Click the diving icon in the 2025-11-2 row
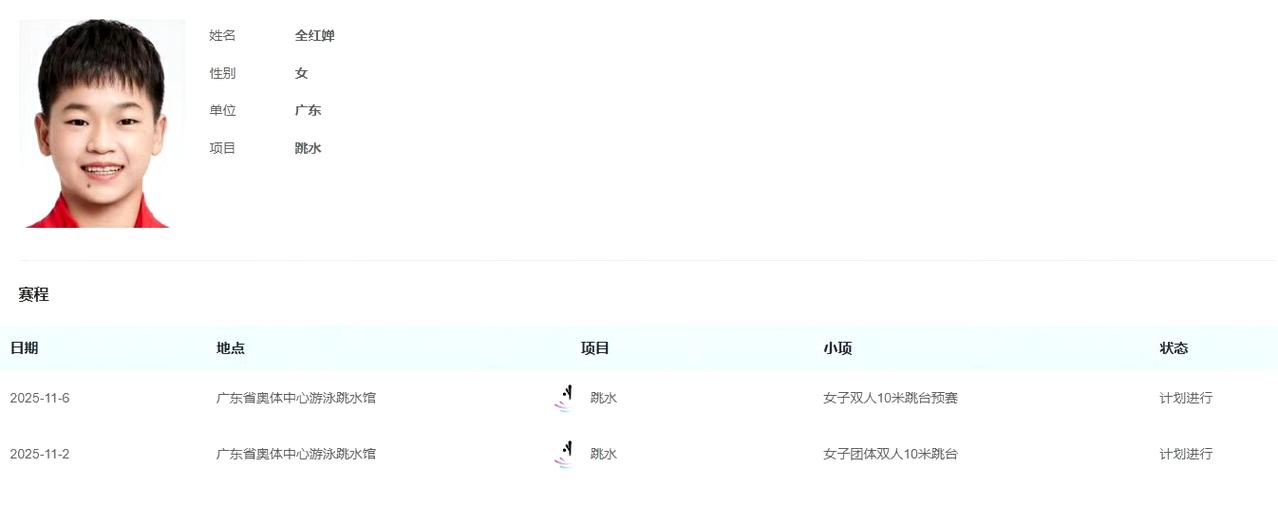The height and width of the screenshot is (505, 1278). point(565,454)
